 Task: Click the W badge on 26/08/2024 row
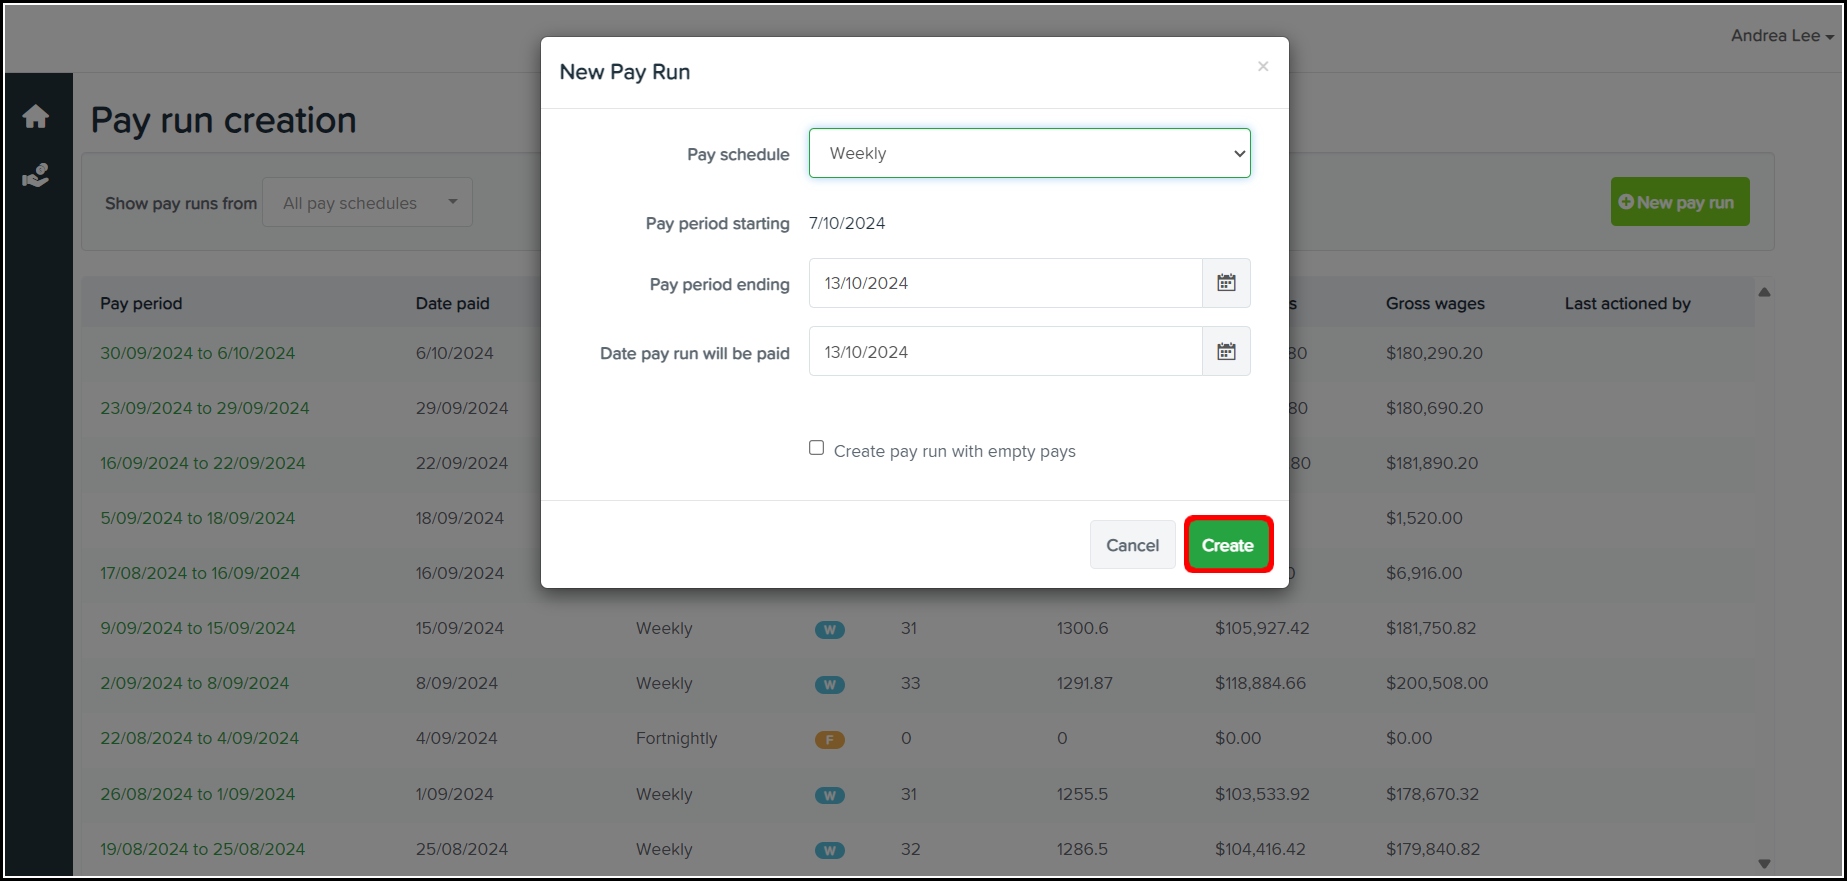(x=829, y=796)
